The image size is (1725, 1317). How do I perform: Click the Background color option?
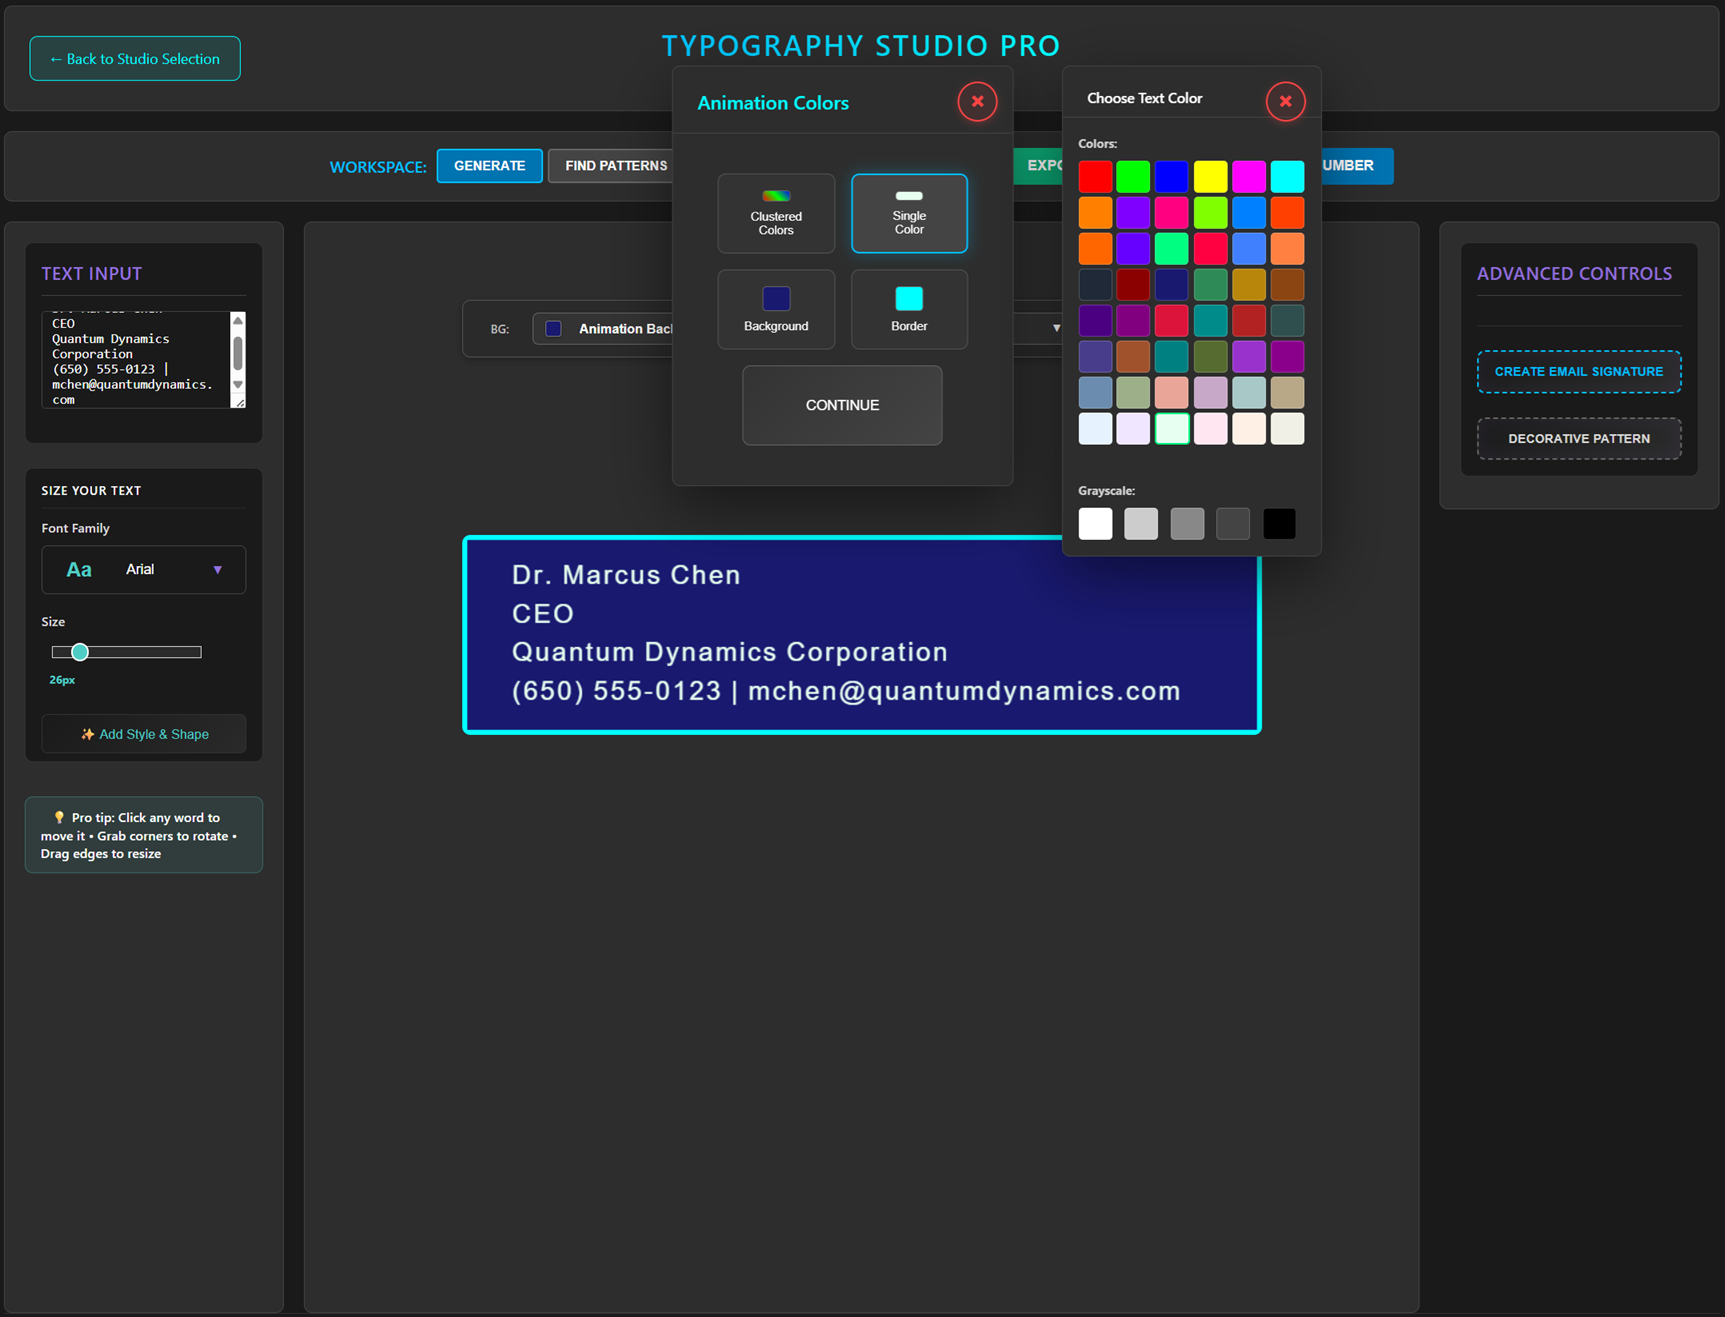click(x=776, y=309)
